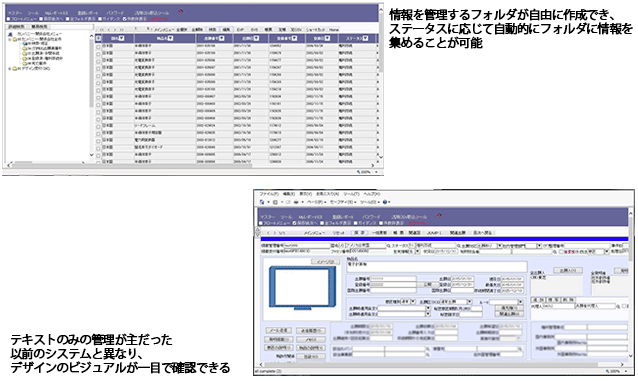Go to last page in list toolbar
Screen dimensions: 638x381
122,30
